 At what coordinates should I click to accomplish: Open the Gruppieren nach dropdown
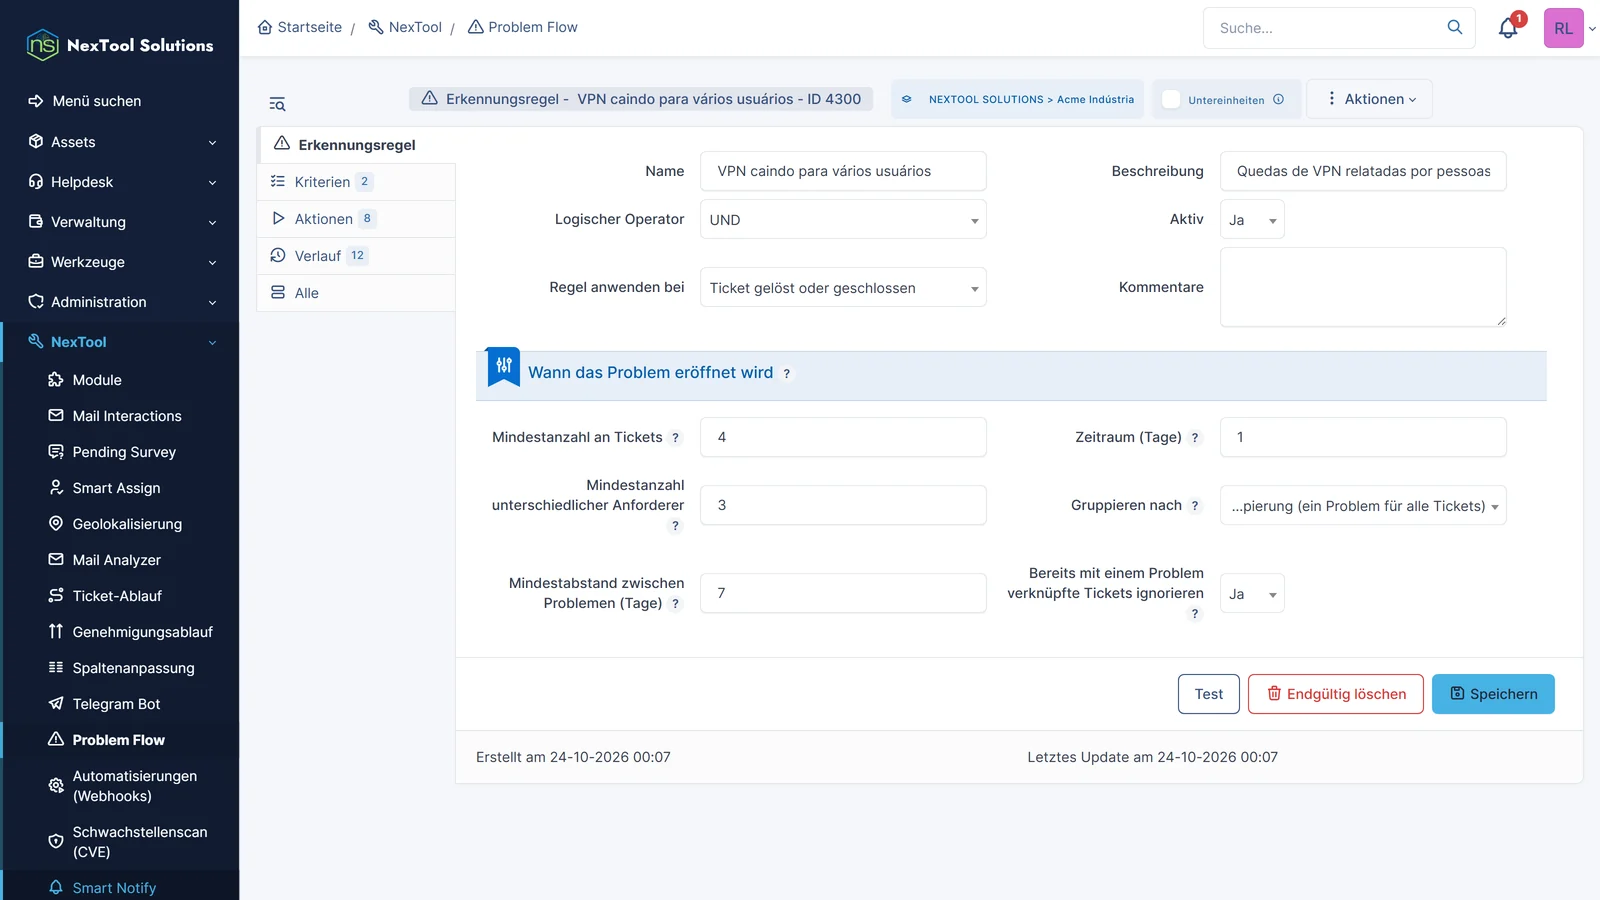[1363, 506]
